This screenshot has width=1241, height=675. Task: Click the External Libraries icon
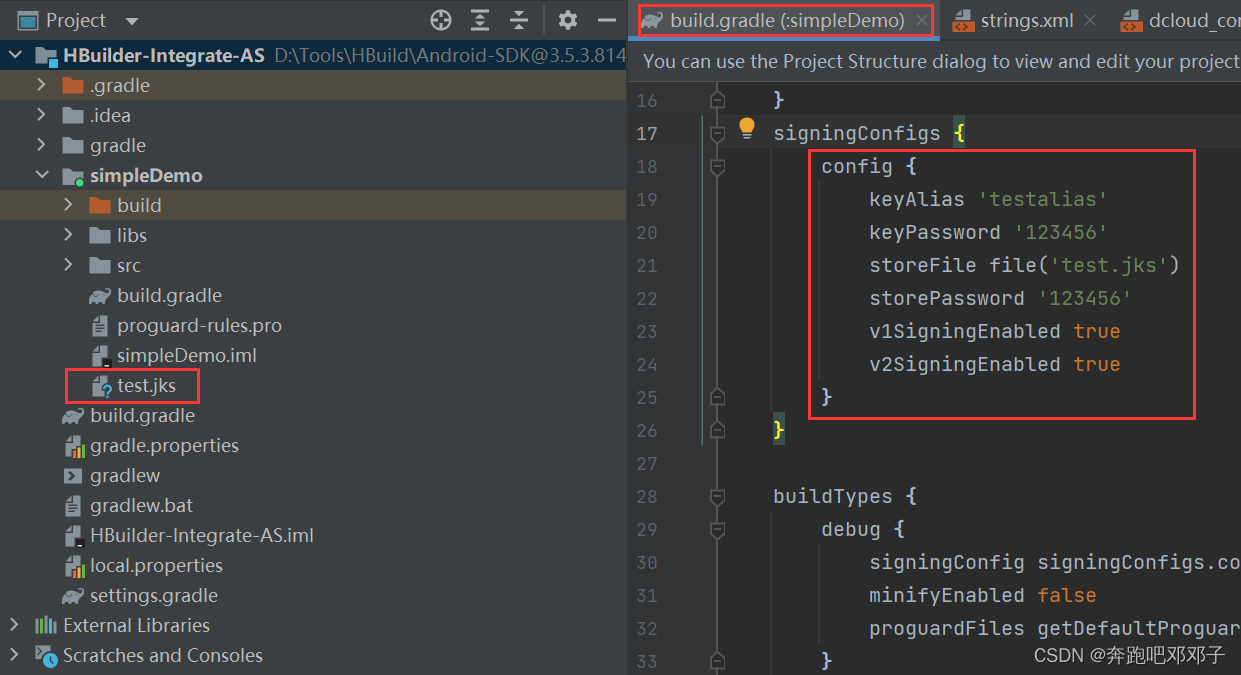pos(45,625)
